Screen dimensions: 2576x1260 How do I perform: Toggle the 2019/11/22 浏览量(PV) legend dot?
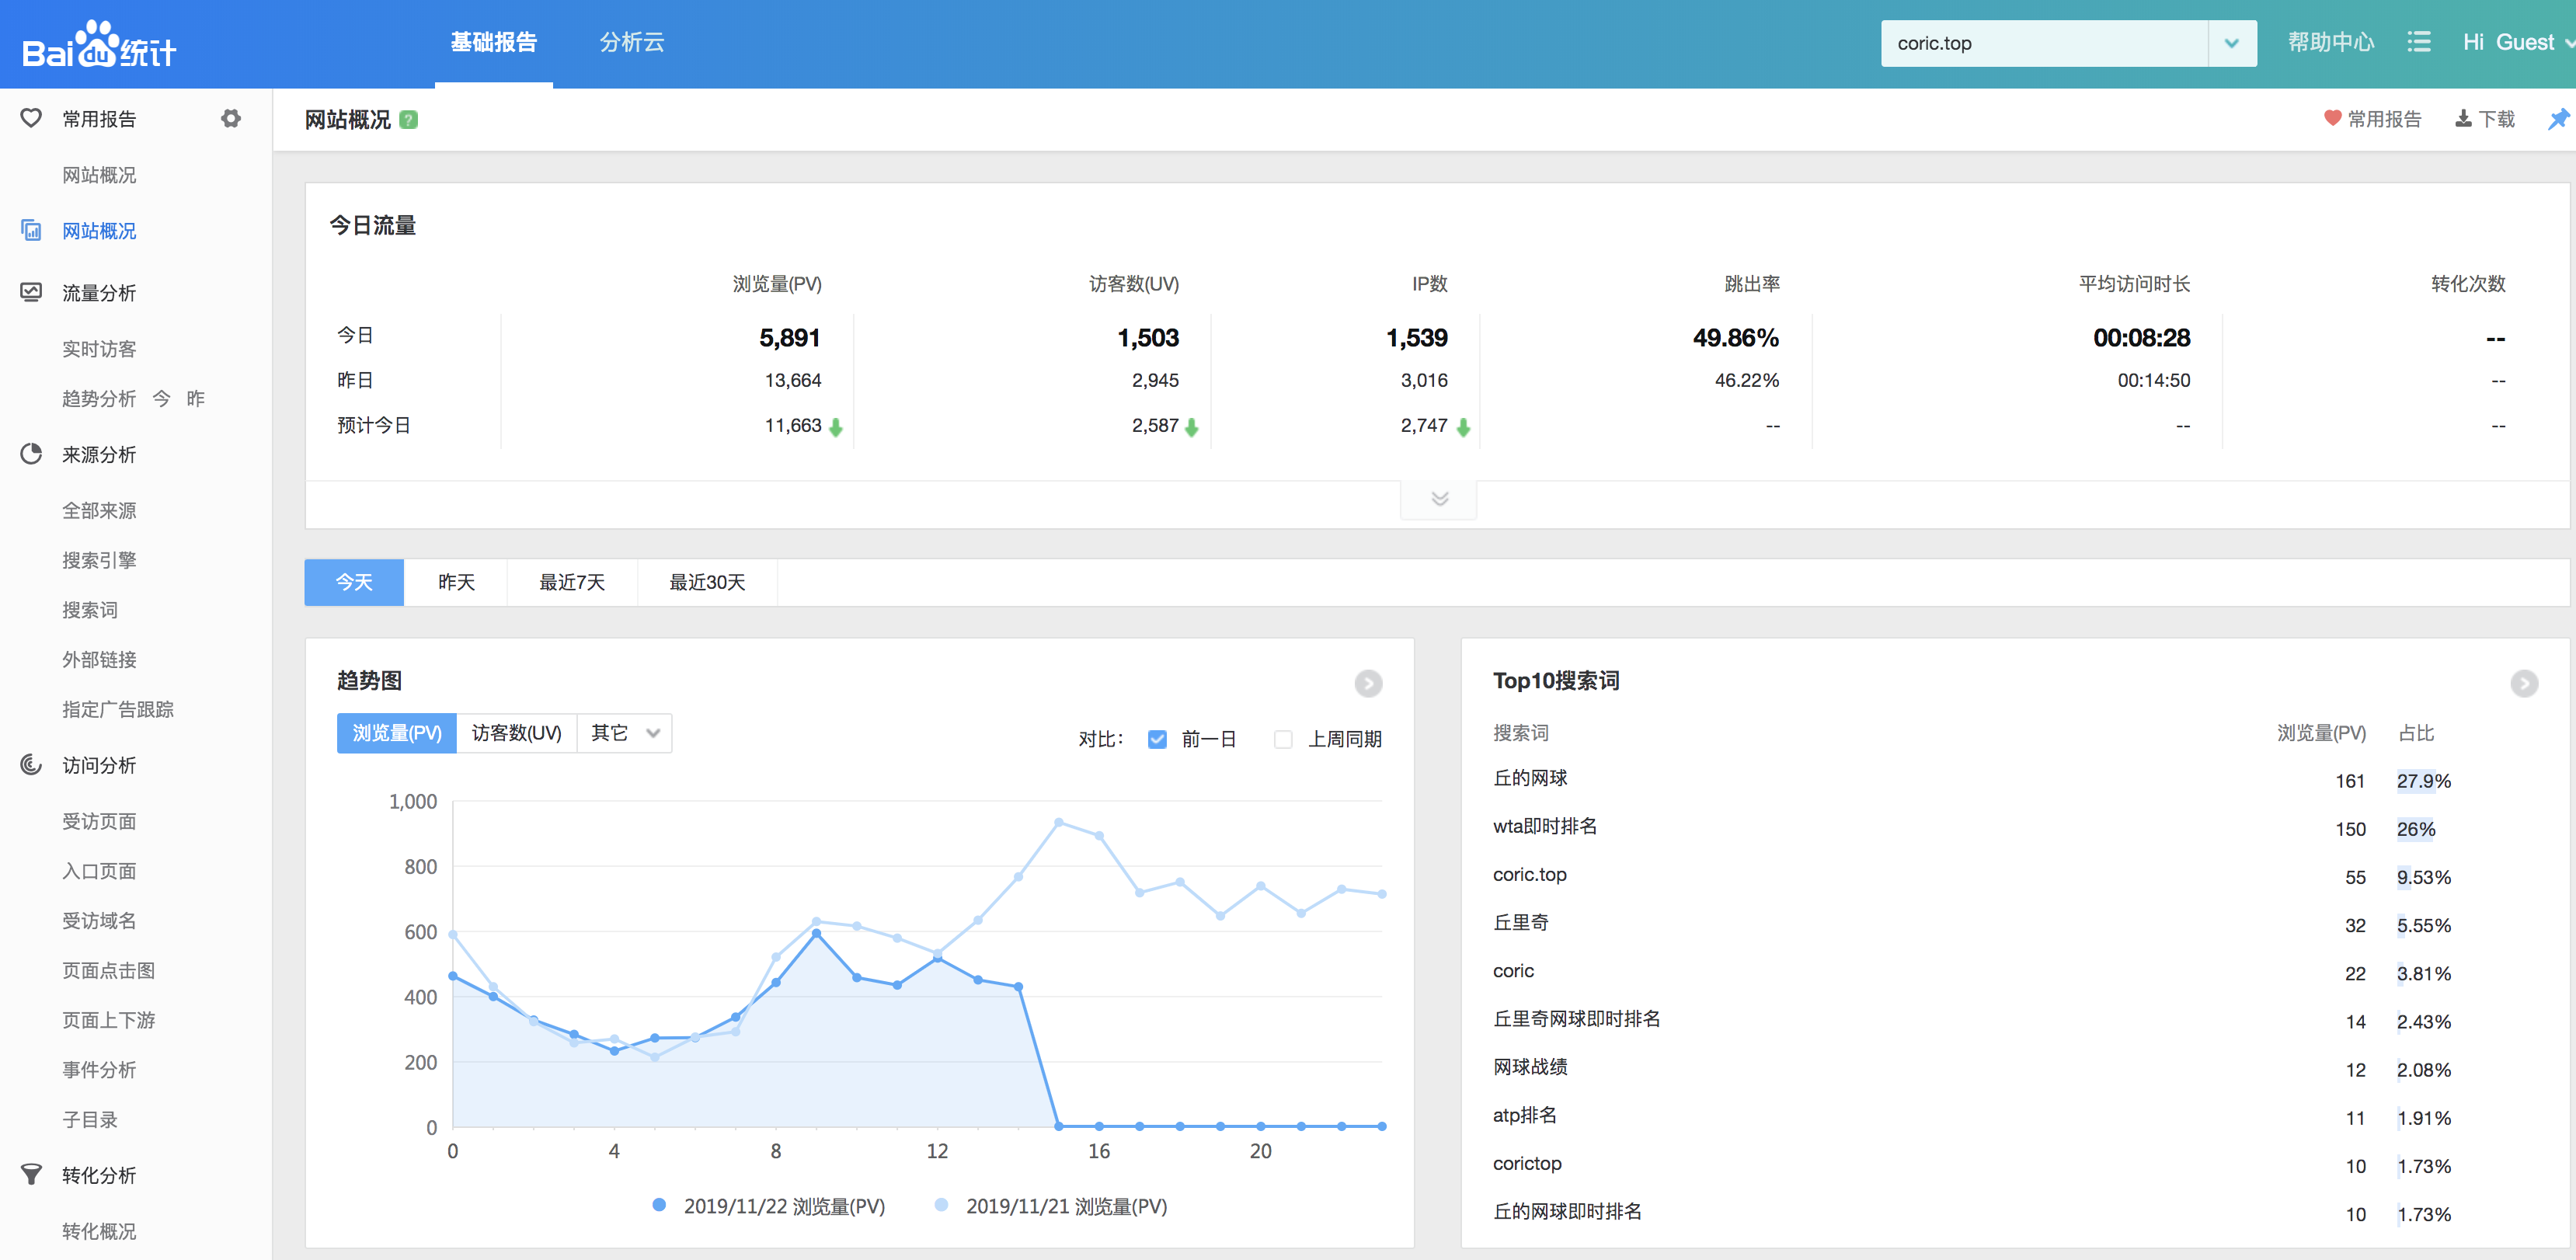tap(659, 1205)
